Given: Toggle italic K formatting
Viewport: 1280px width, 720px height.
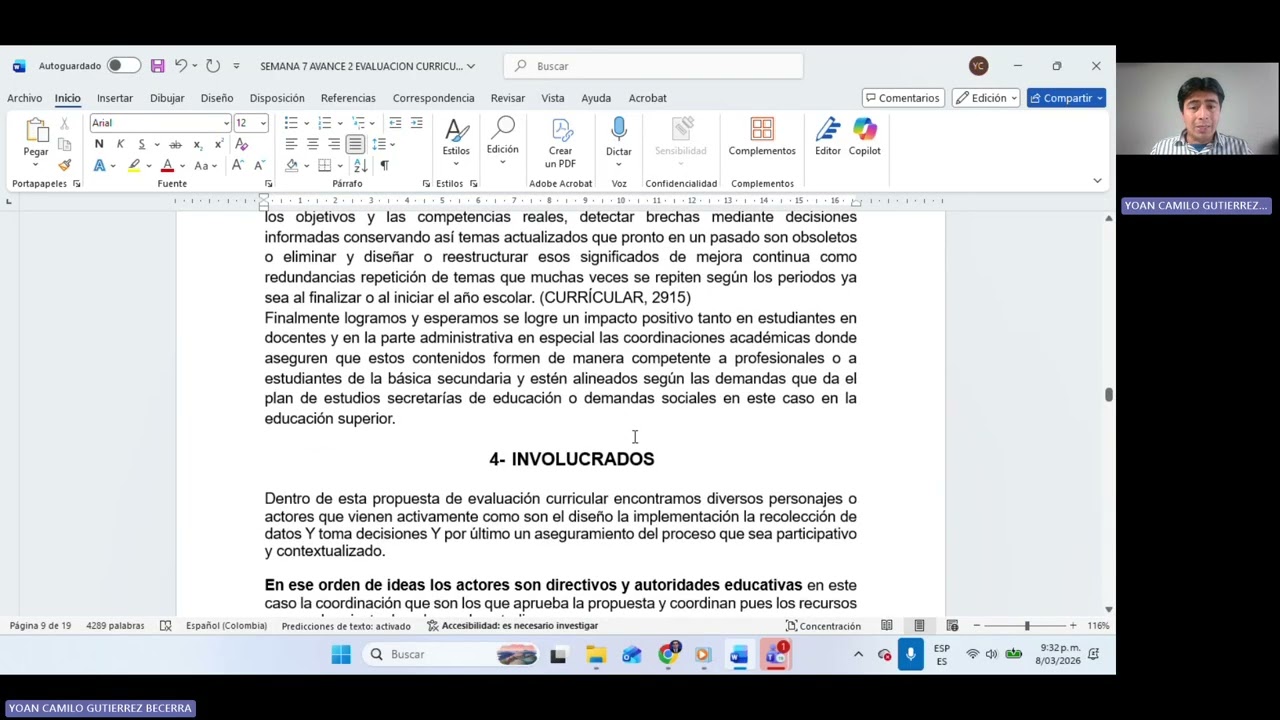Looking at the screenshot, I should 120,144.
